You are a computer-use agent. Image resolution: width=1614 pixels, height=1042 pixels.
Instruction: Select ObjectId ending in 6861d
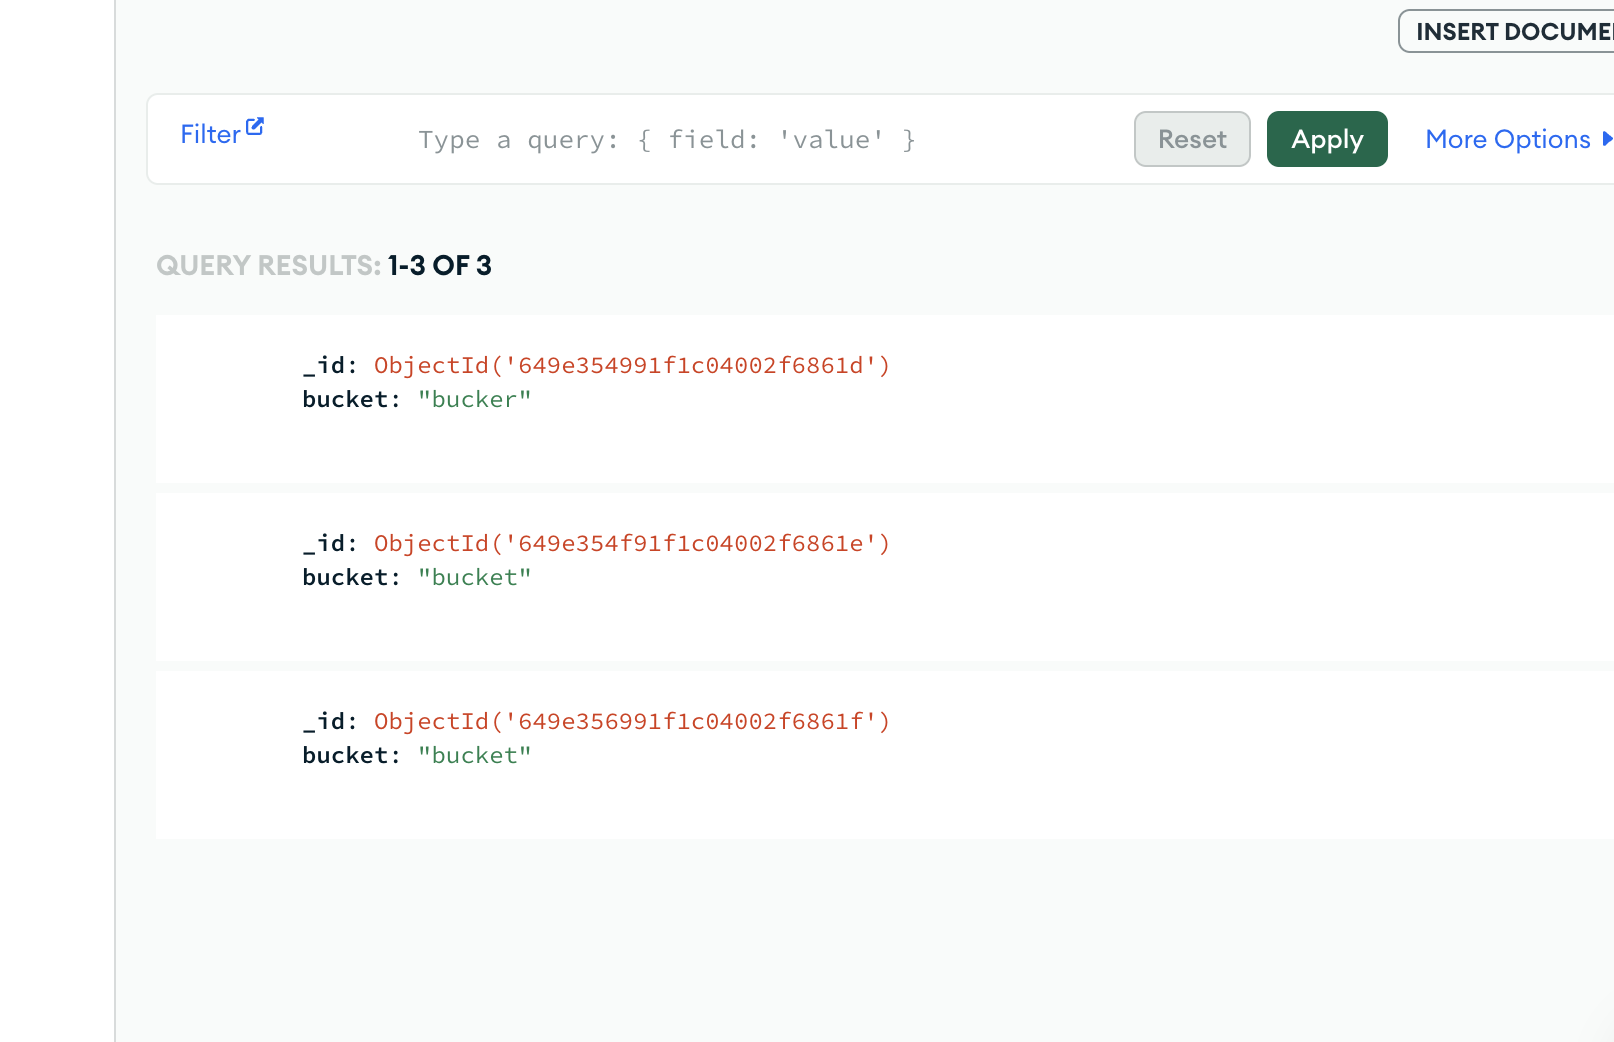click(x=632, y=365)
